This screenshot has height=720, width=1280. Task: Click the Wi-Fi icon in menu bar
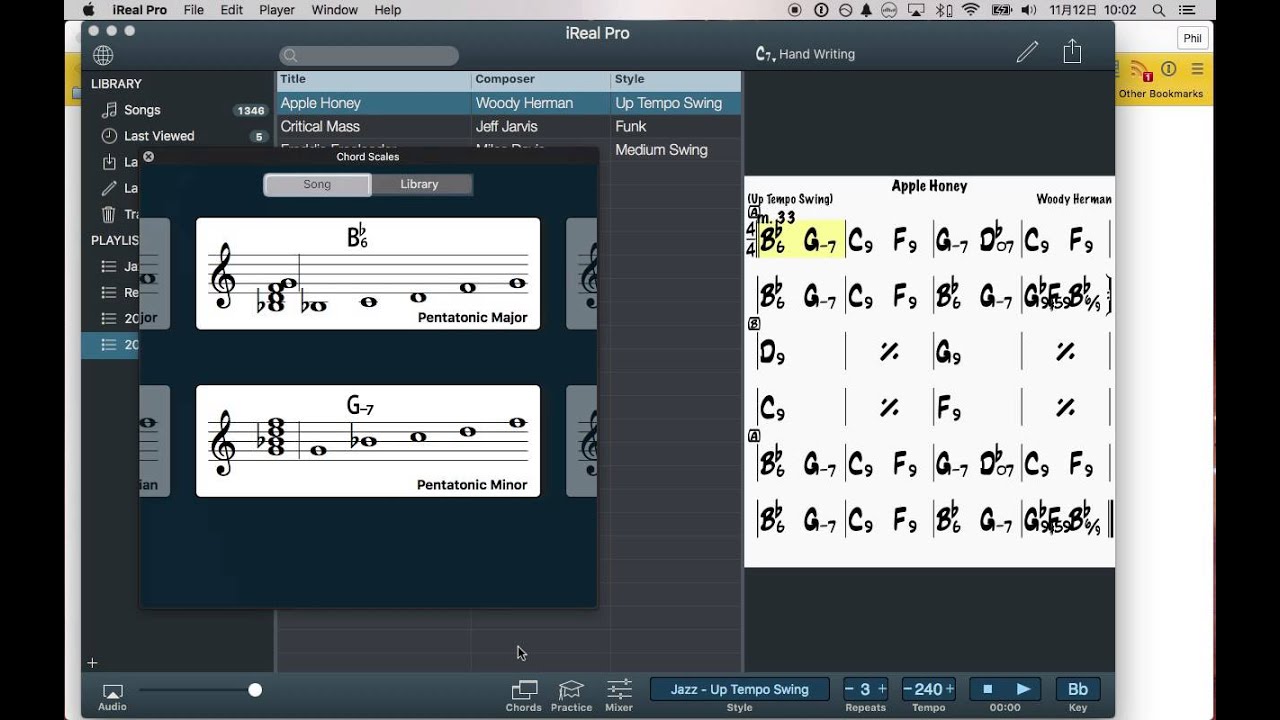pyautogui.click(x=970, y=10)
